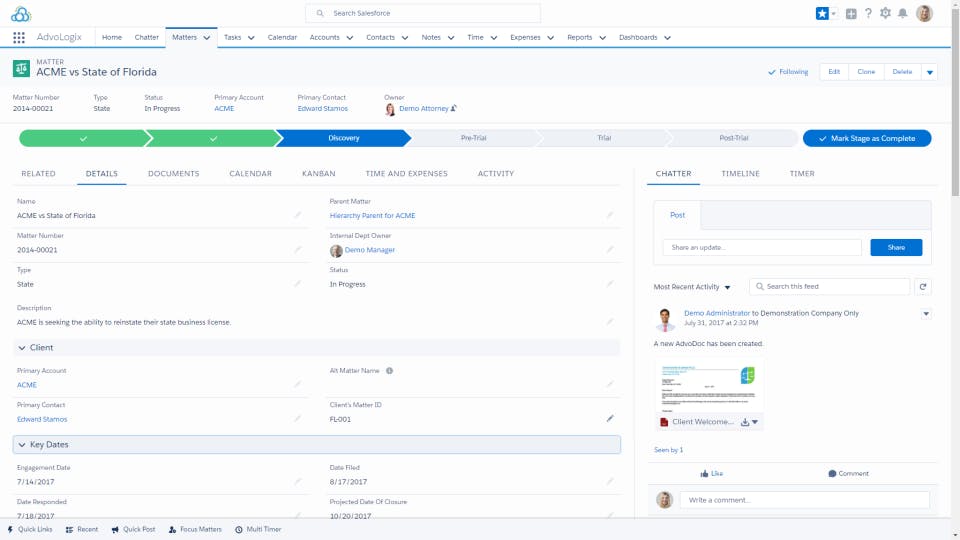The height and width of the screenshot is (540, 960).
Task: Open the App Launcher grid icon
Action: (19, 37)
